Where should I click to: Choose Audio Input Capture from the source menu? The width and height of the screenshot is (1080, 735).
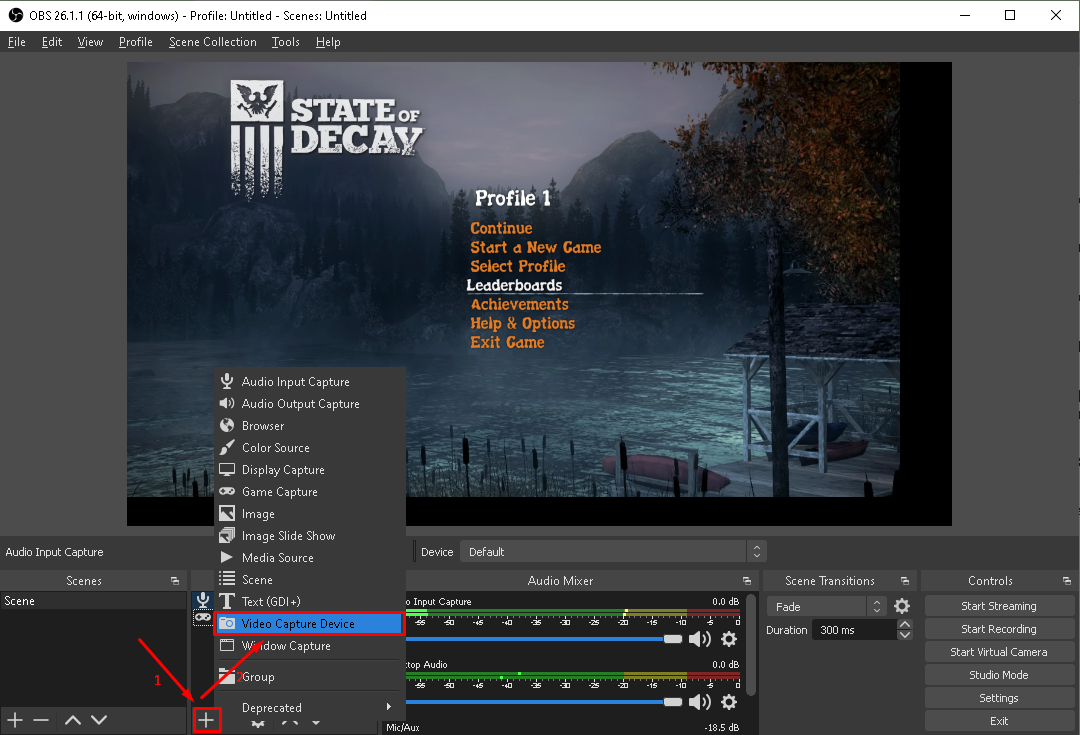click(309, 382)
